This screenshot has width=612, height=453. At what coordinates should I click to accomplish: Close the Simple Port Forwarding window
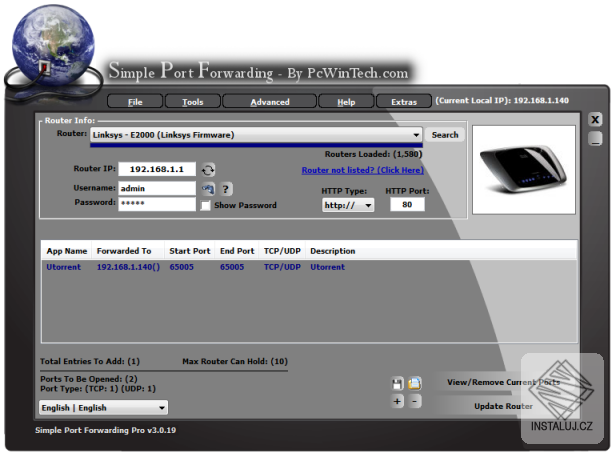(x=595, y=119)
